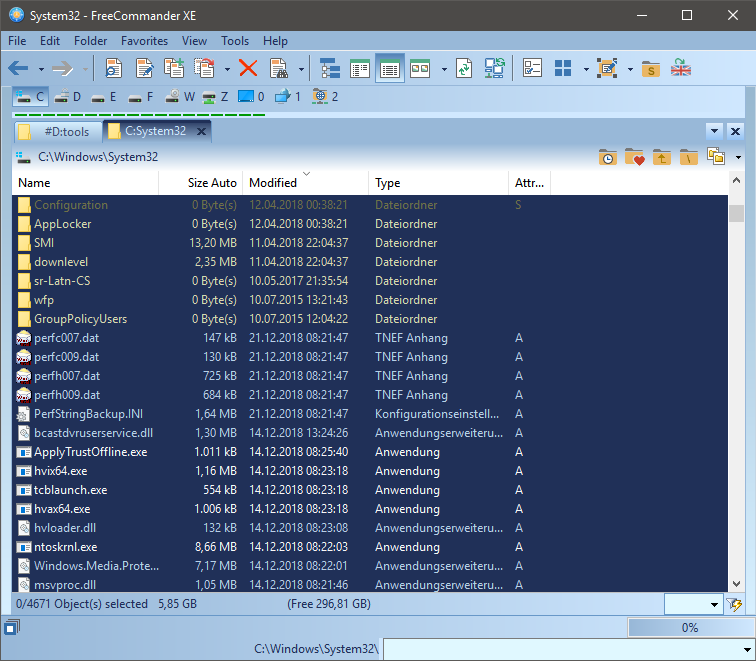Jump to root folder backslash icon

[689, 157]
